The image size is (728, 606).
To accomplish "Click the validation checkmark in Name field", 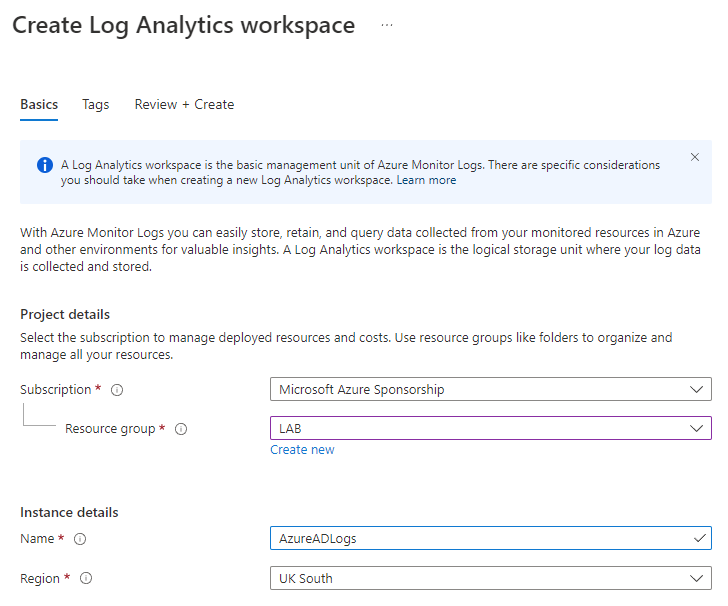I will coord(698,538).
